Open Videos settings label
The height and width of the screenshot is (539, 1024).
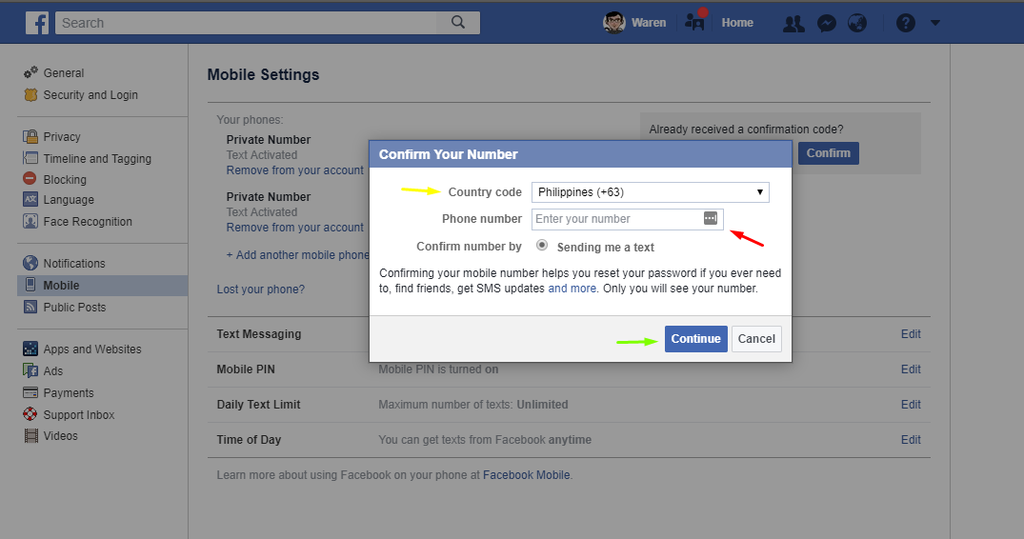click(x=61, y=436)
